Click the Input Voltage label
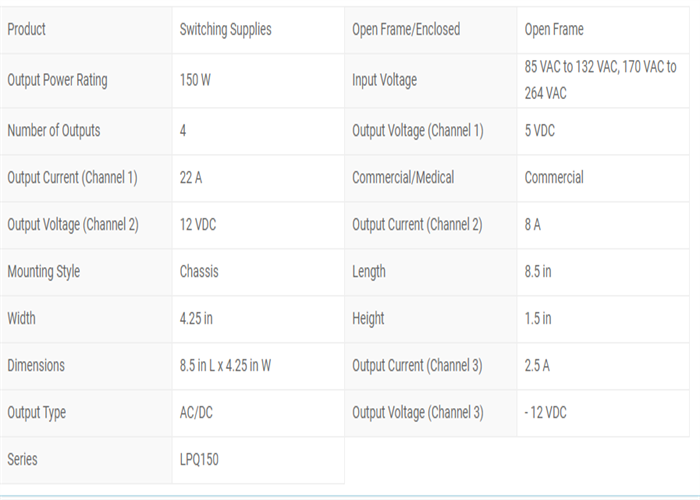Image resolution: width=700 pixels, height=500 pixels. (x=384, y=80)
